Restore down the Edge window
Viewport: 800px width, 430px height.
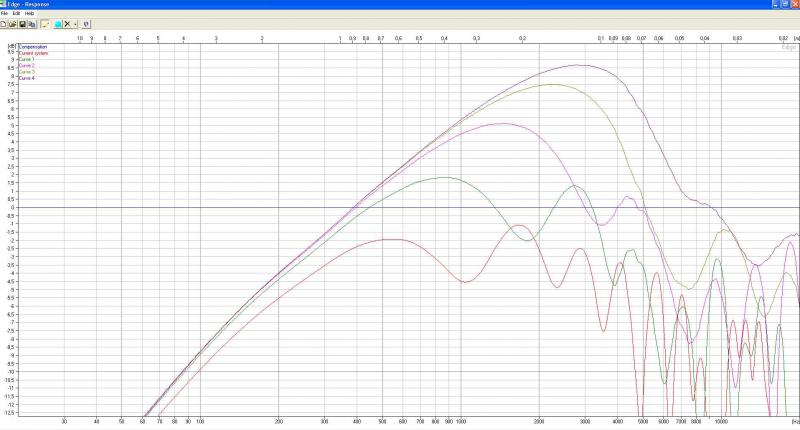pyautogui.click(x=785, y=4)
